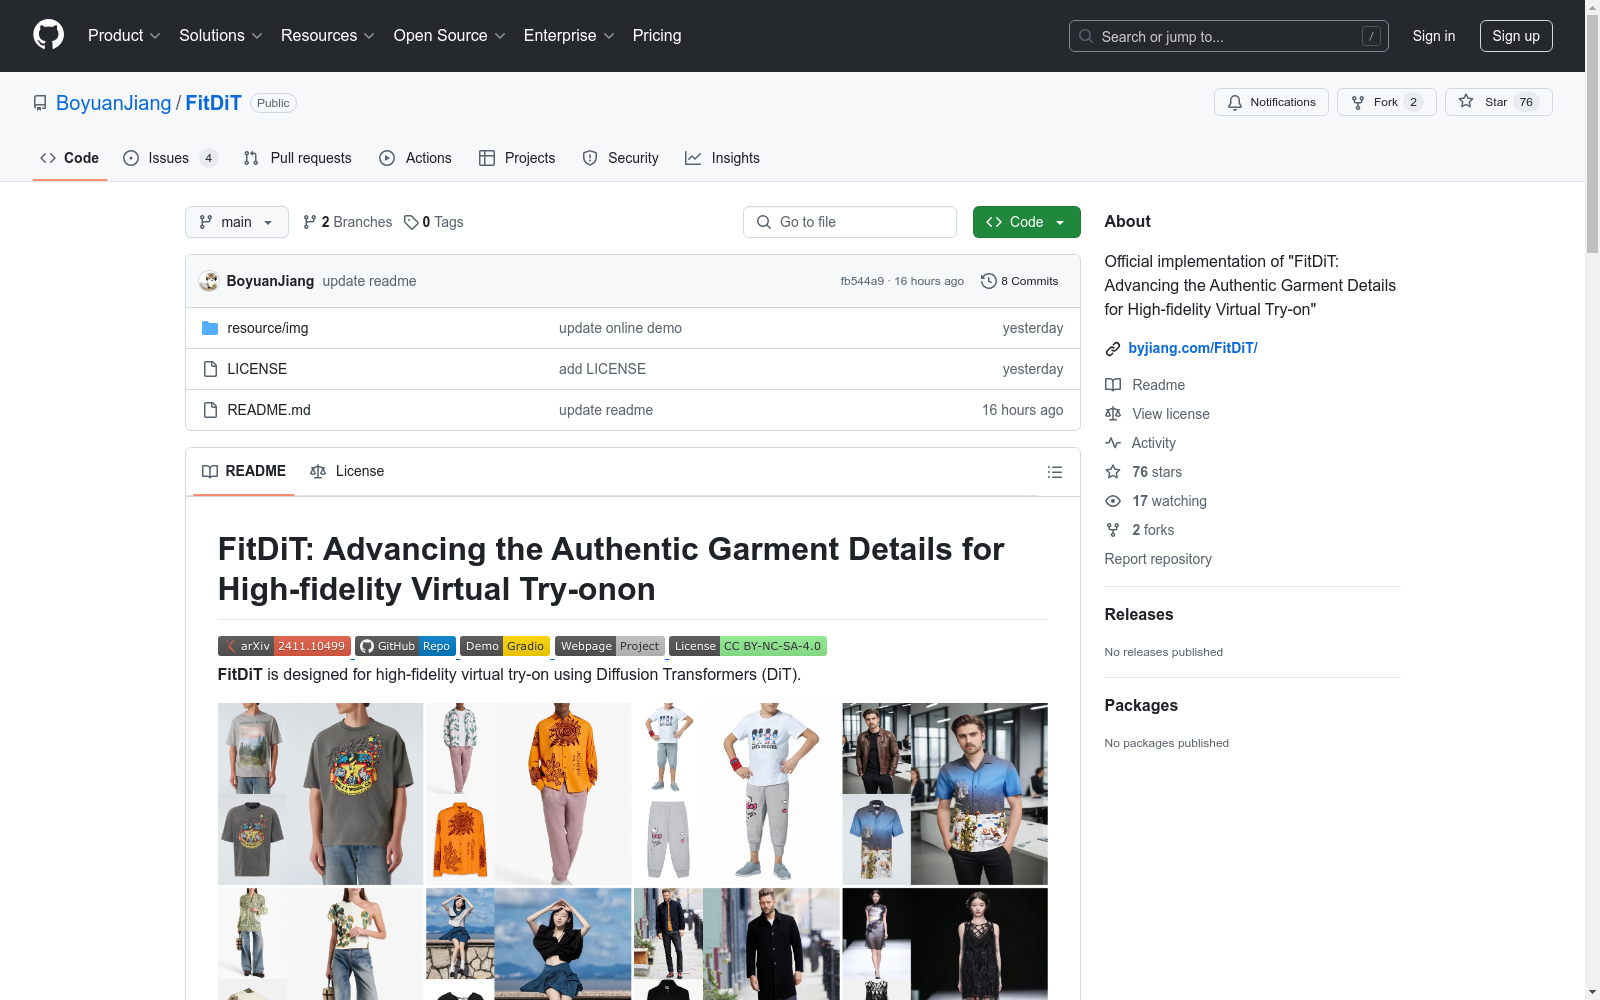This screenshot has height=1000, width=1600.
Task: Select the README tab in file viewer
Action: (244, 471)
